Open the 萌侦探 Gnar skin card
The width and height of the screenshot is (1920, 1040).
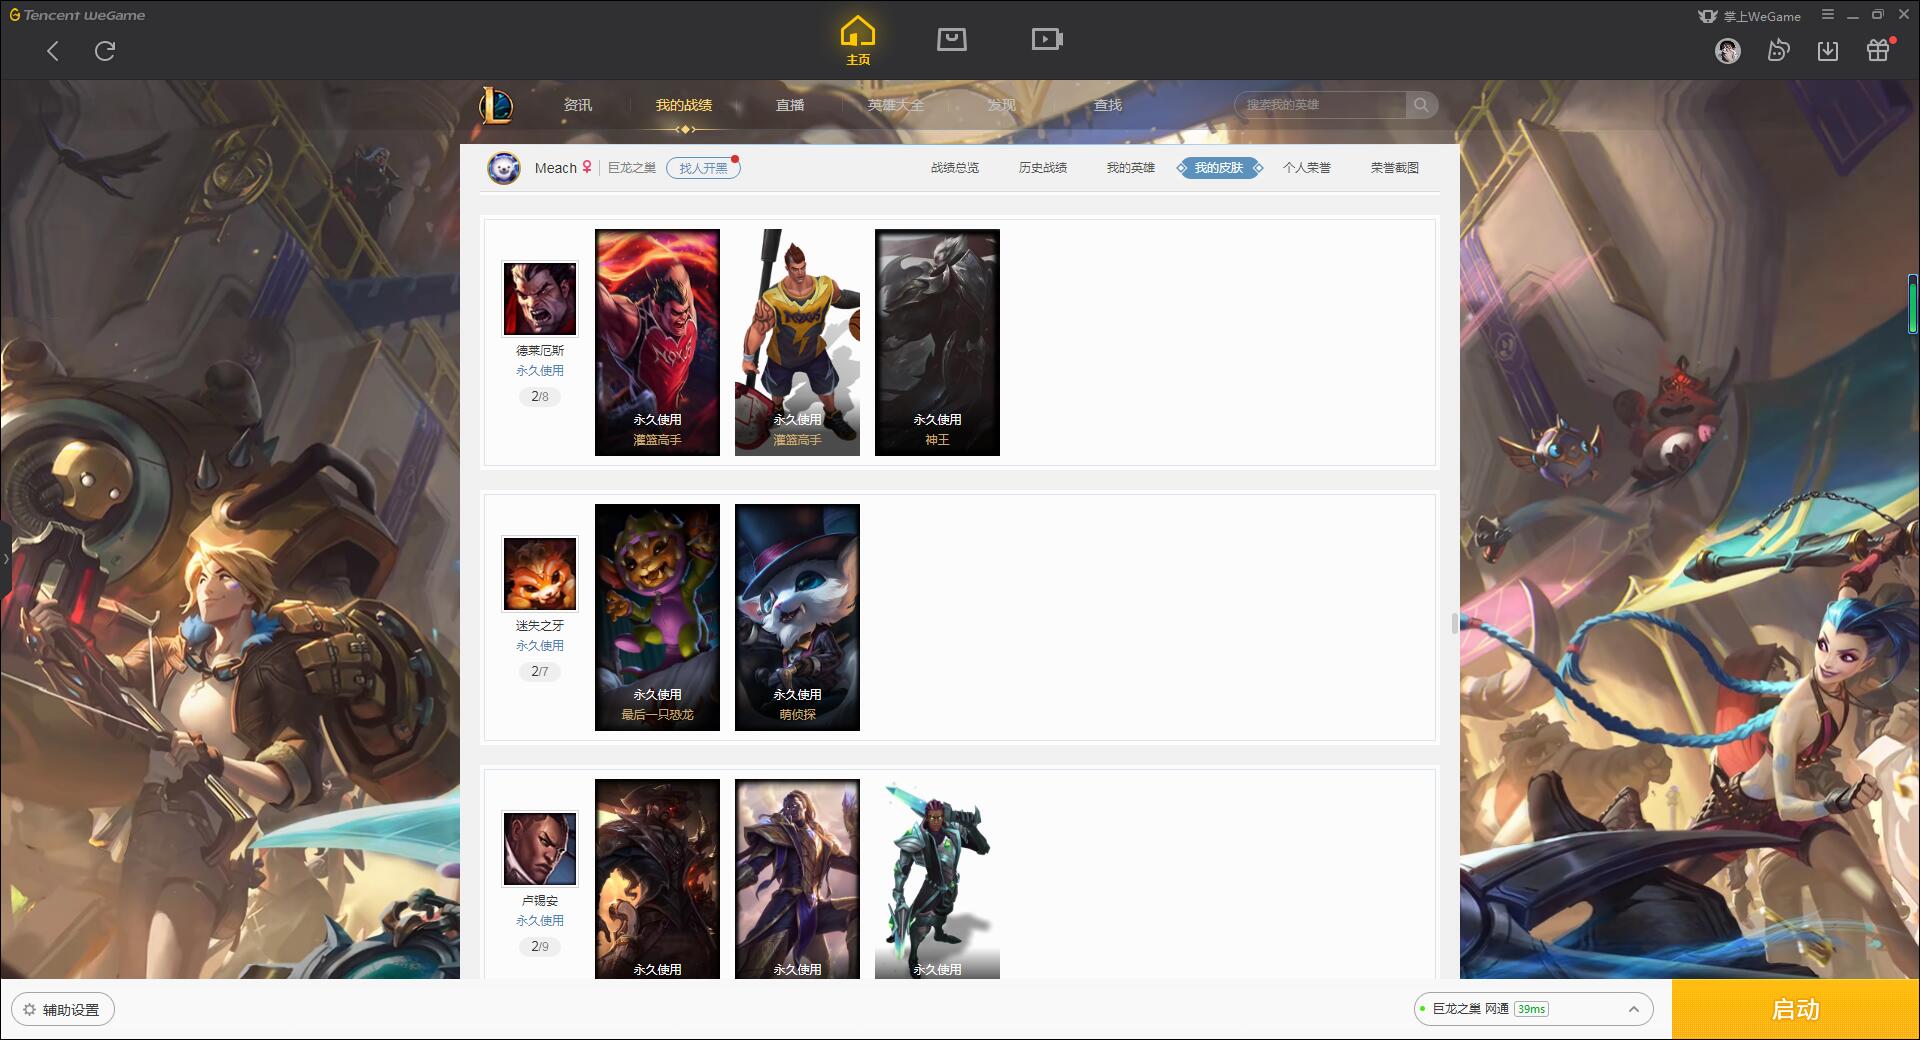(797, 617)
